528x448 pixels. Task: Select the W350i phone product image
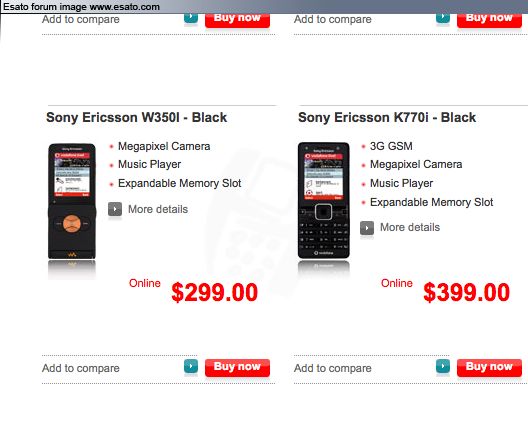(72, 201)
